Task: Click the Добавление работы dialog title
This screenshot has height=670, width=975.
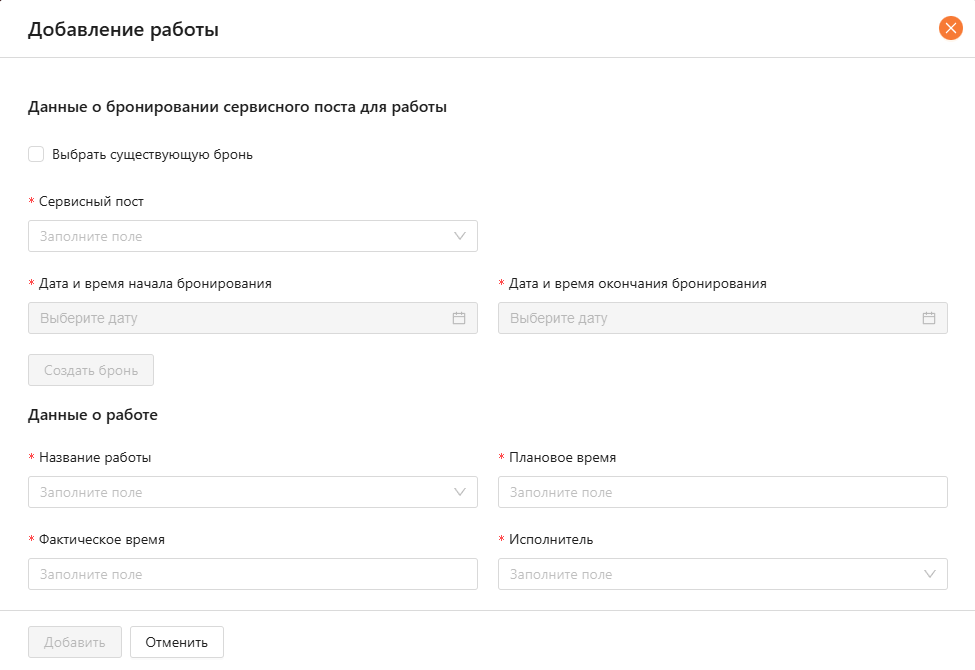Action: tap(123, 29)
